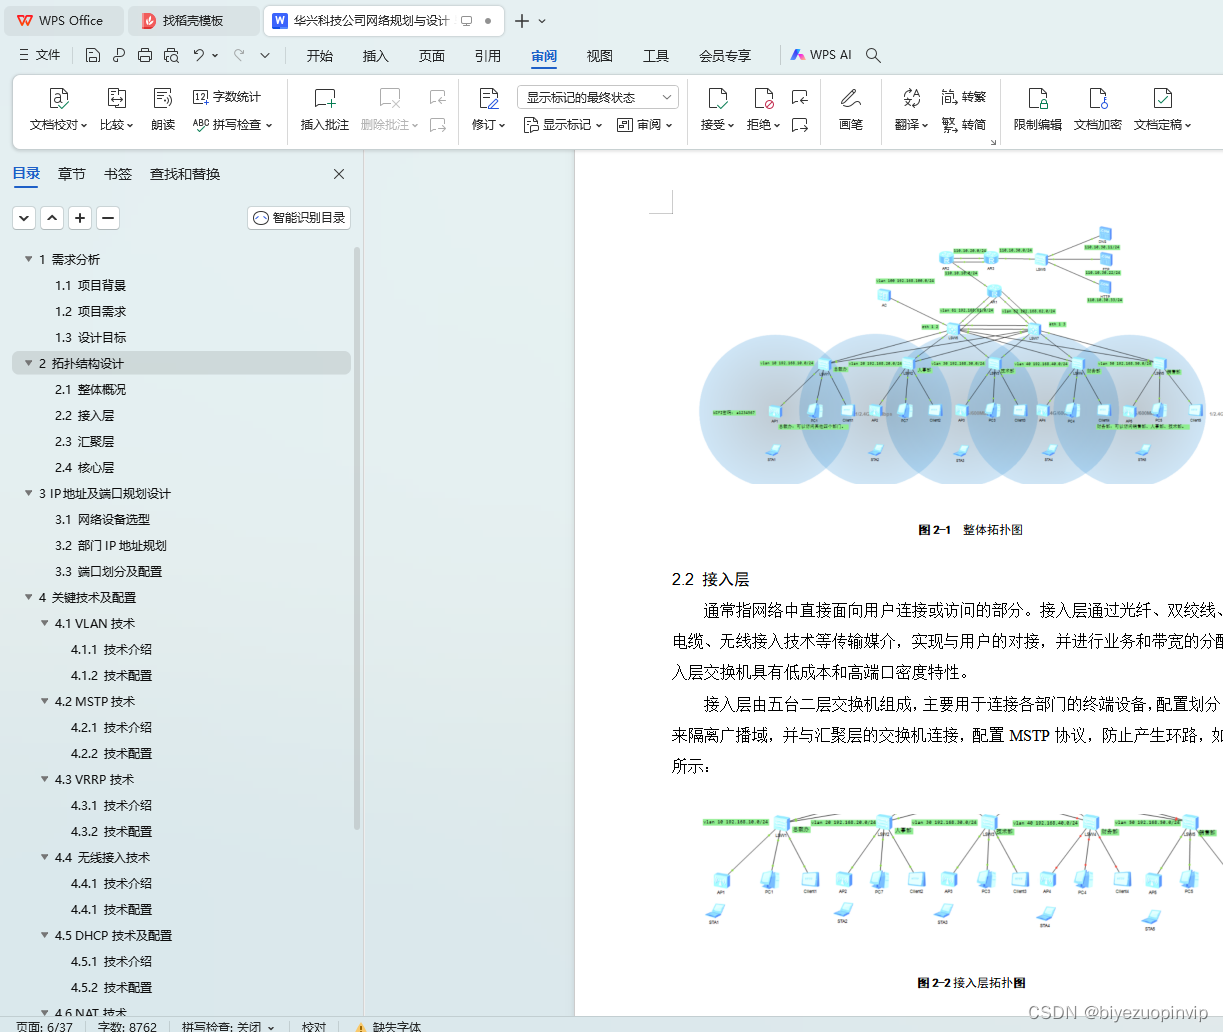
Task: Switch to the 插入 ribbon tab
Action: [375, 56]
